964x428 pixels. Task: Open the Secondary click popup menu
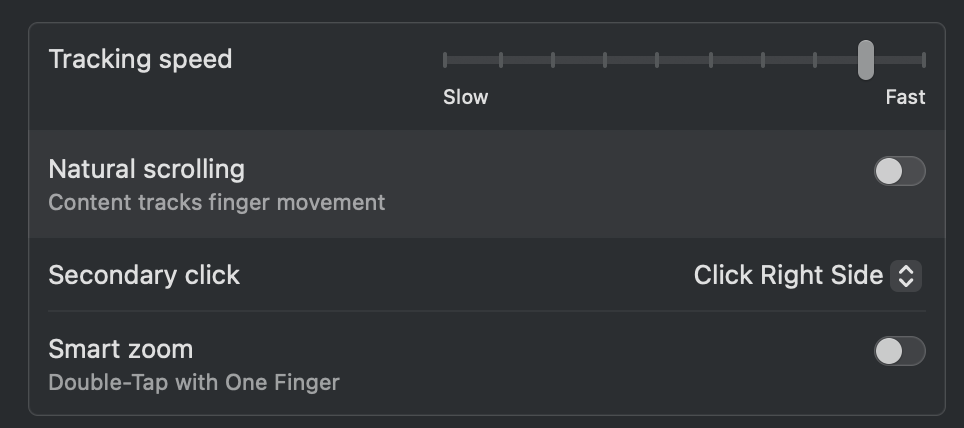807,275
